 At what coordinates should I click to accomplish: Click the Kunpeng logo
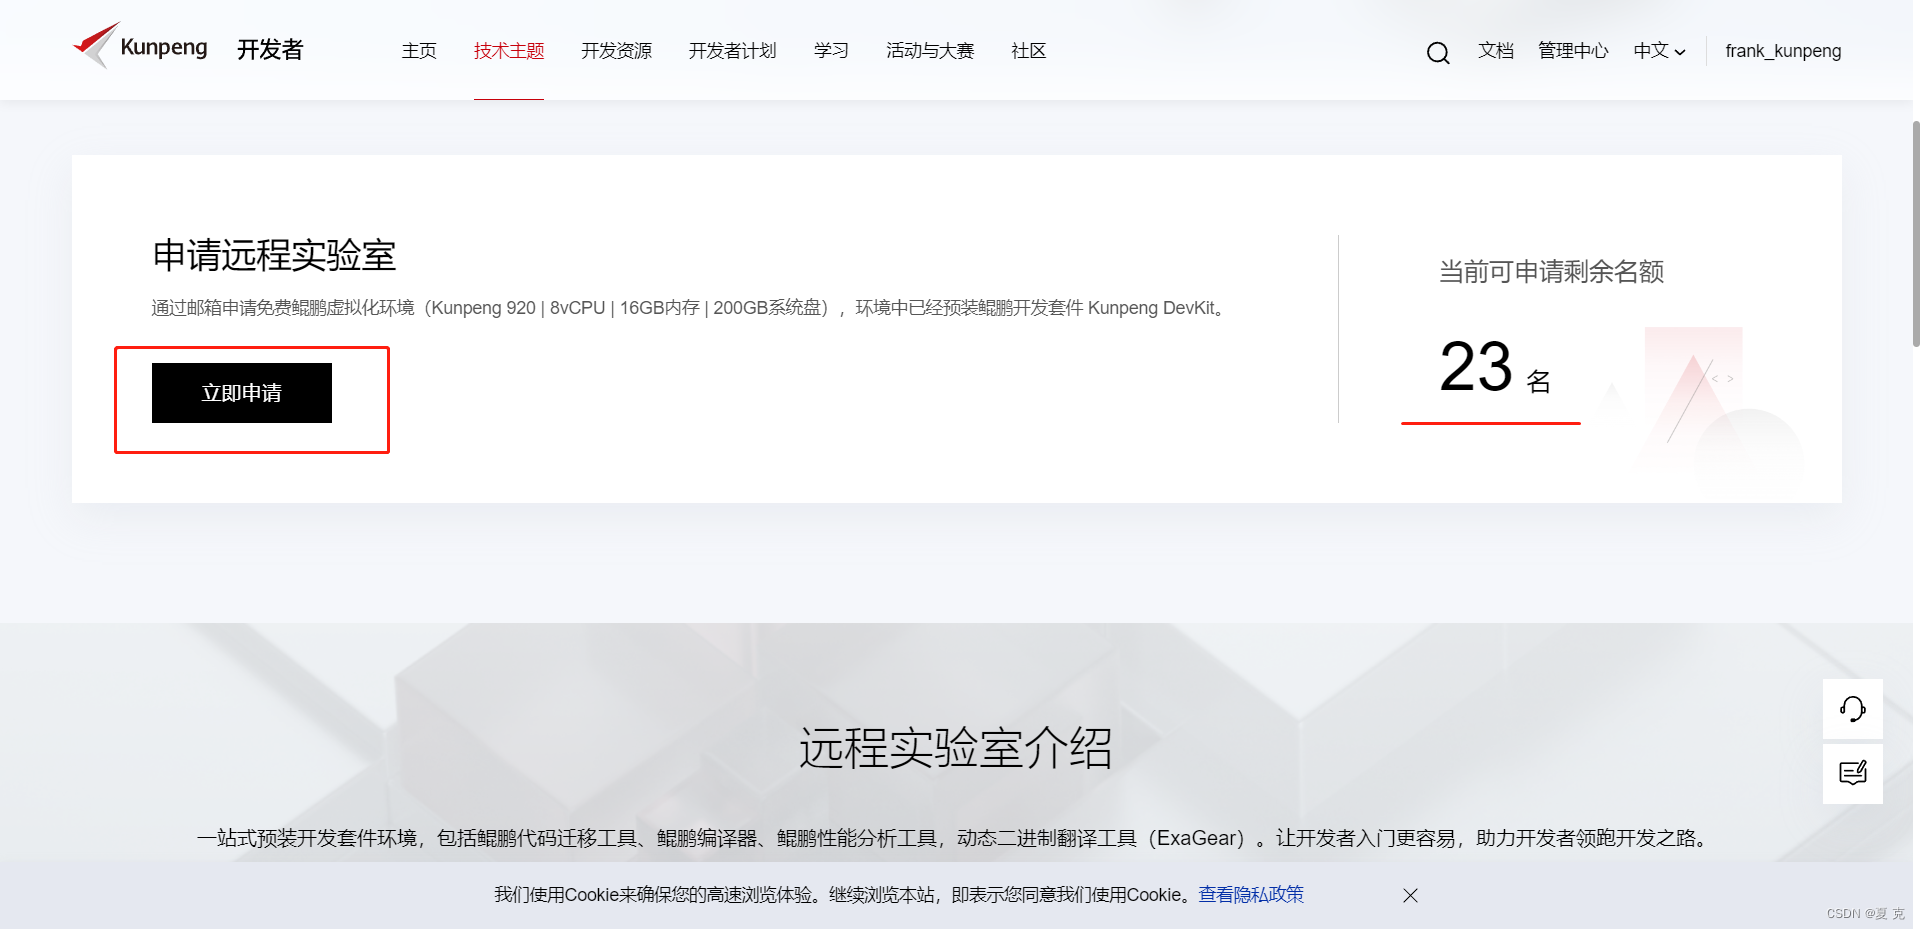click(x=141, y=46)
